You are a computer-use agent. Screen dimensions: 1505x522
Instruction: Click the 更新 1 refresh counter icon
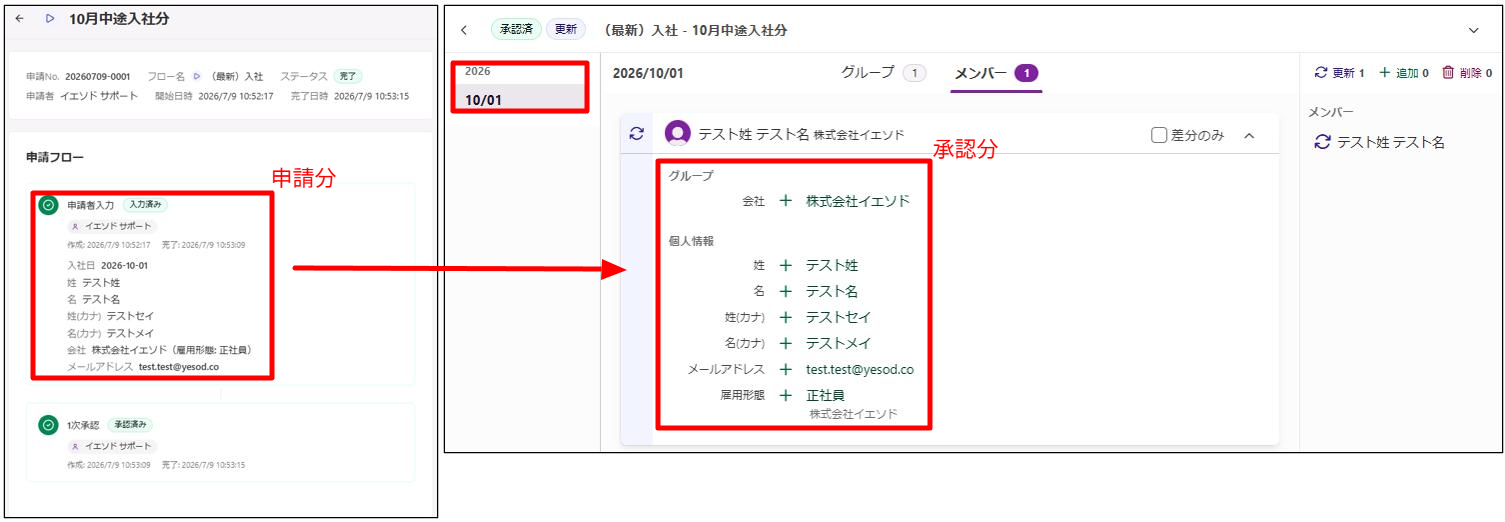pyautogui.click(x=1321, y=73)
